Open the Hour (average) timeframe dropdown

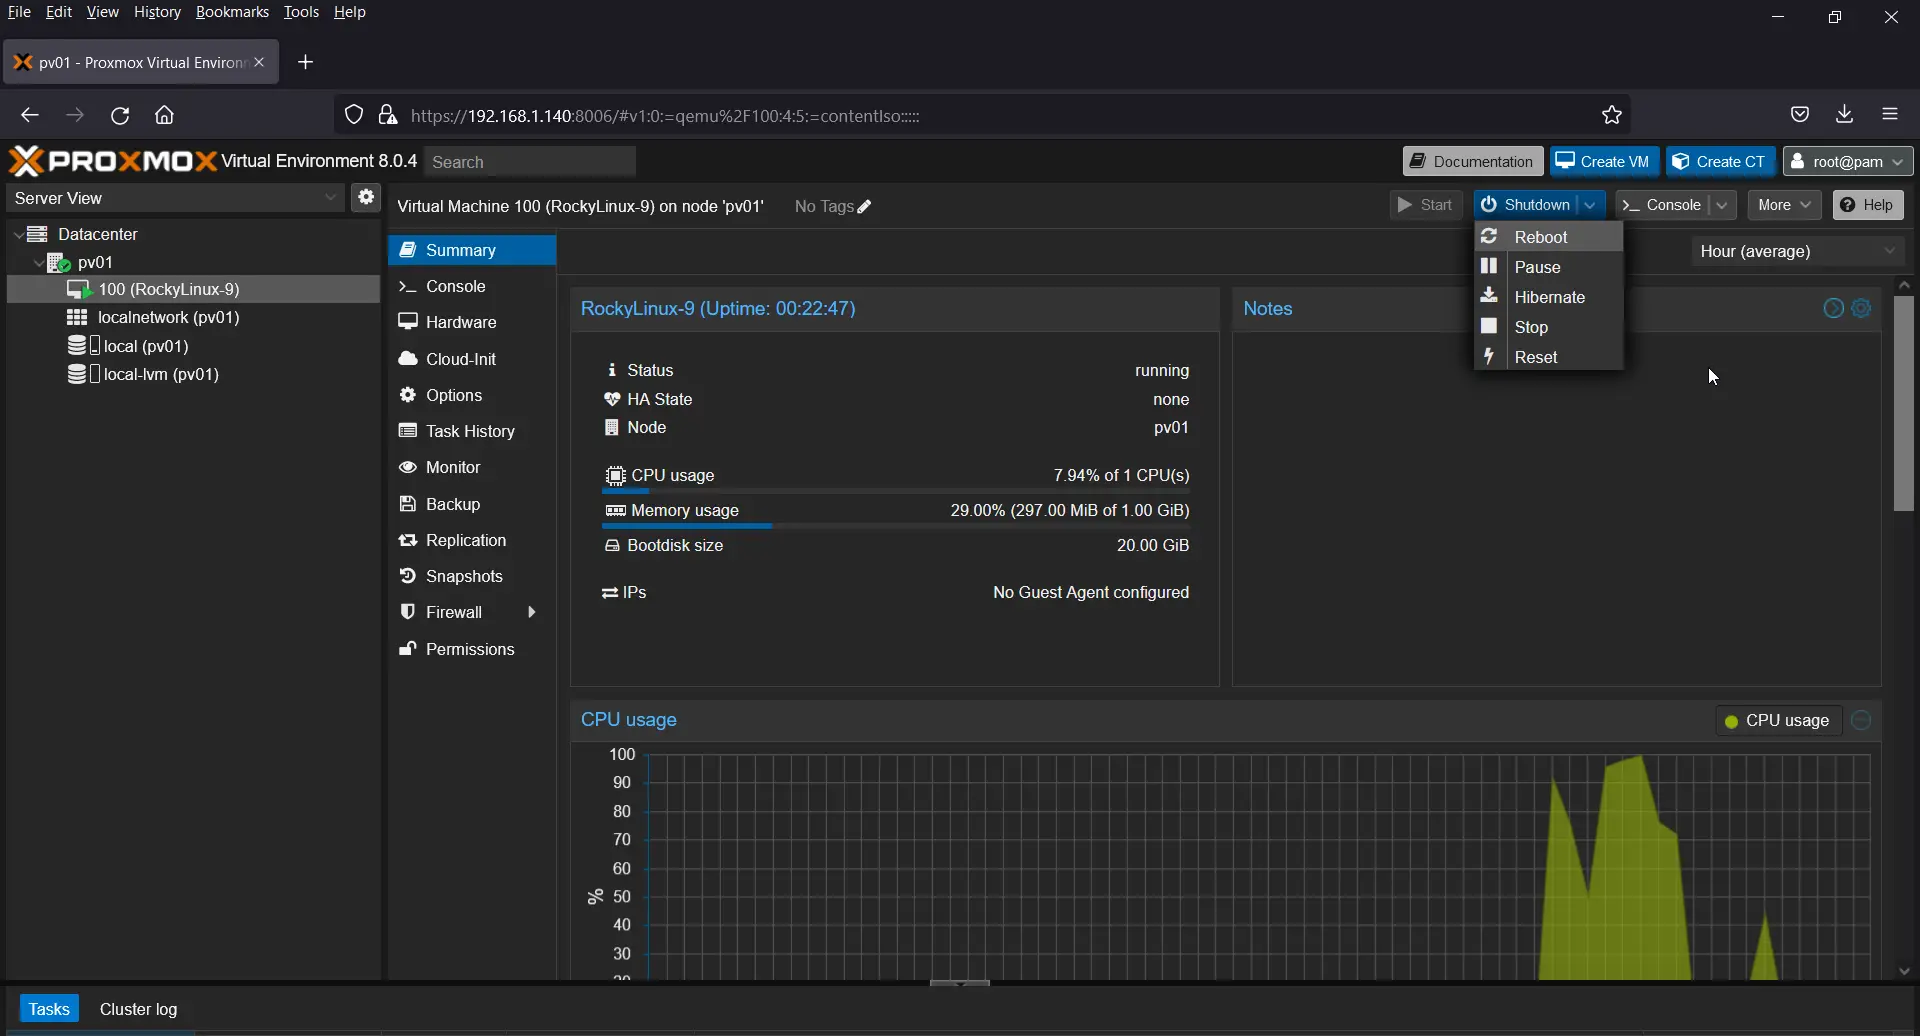(x=1798, y=252)
